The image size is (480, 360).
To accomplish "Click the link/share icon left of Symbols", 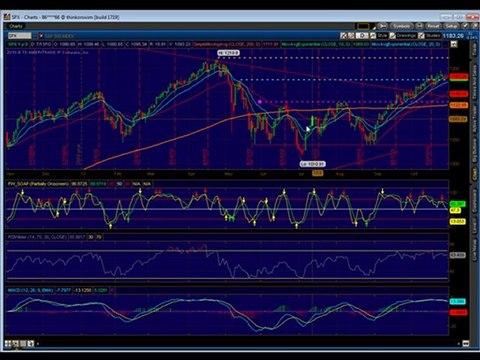I will pos(382,26).
